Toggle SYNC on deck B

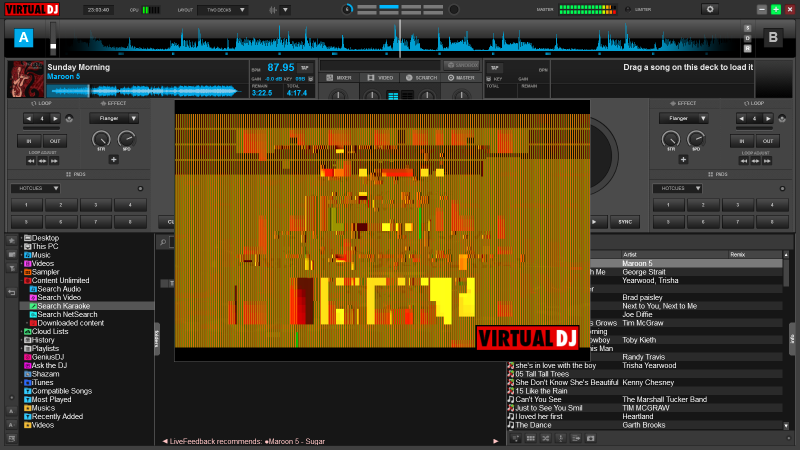pos(625,222)
